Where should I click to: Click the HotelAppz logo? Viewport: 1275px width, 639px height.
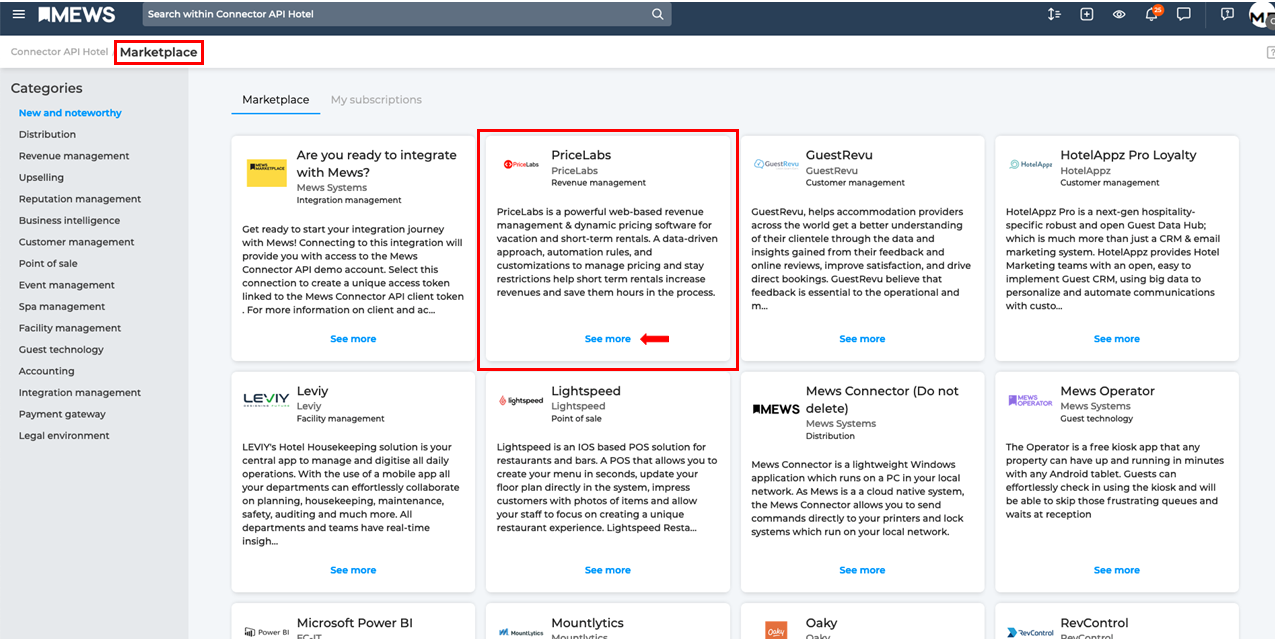pos(1030,164)
